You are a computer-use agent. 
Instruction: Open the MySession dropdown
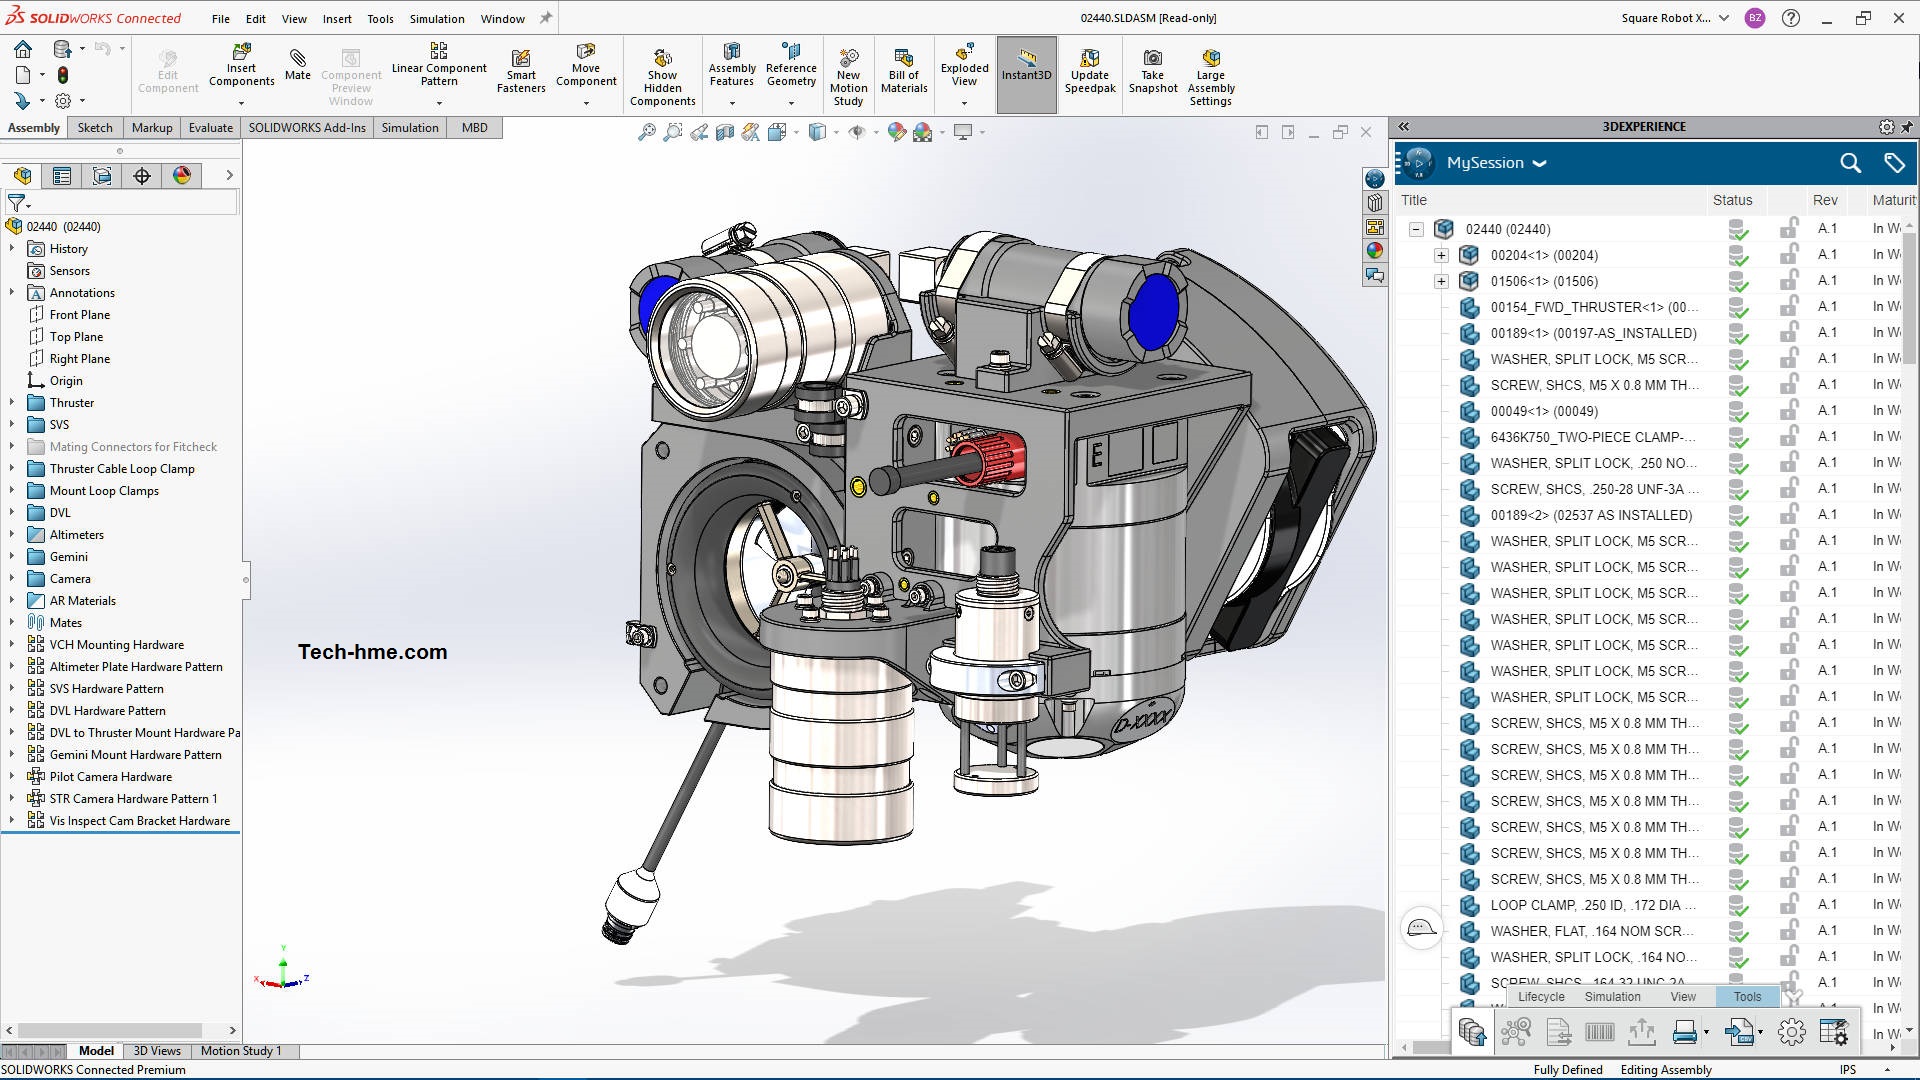(x=1540, y=163)
